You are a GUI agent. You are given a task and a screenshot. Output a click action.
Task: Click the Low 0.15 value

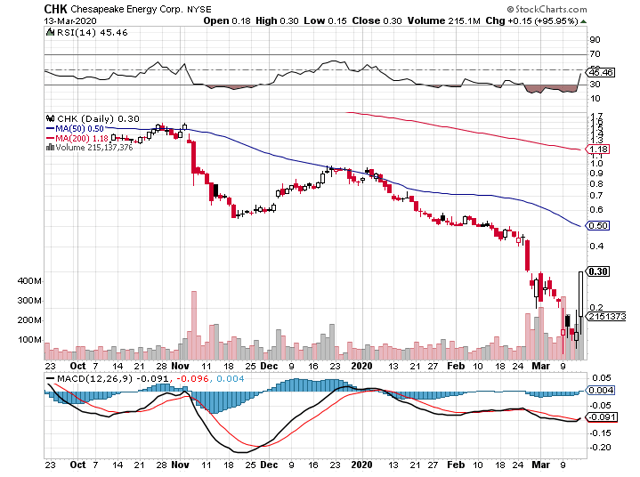(x=325, y=21)
